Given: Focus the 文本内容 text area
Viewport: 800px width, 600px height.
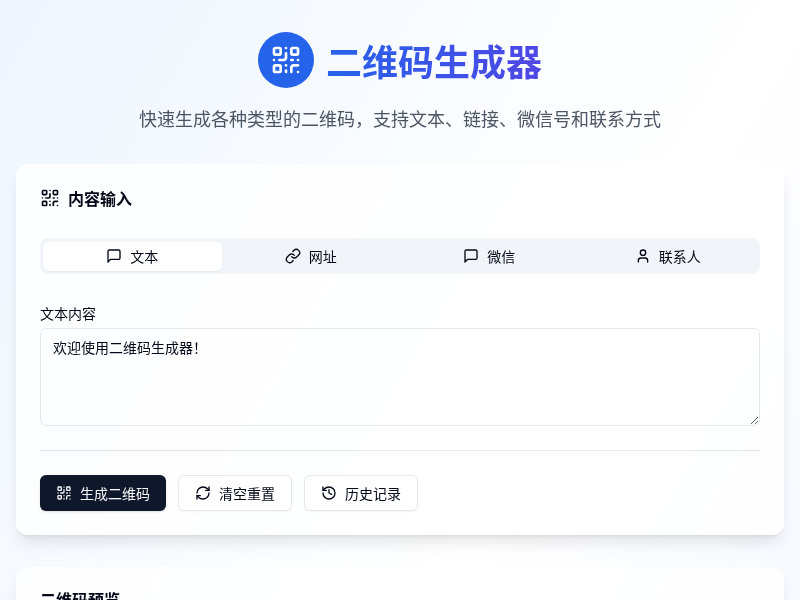Looking at the screenshot, I should (400, 377).
